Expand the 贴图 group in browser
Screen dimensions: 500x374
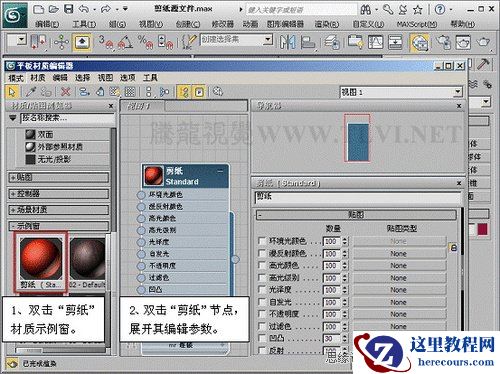(59, 177)
